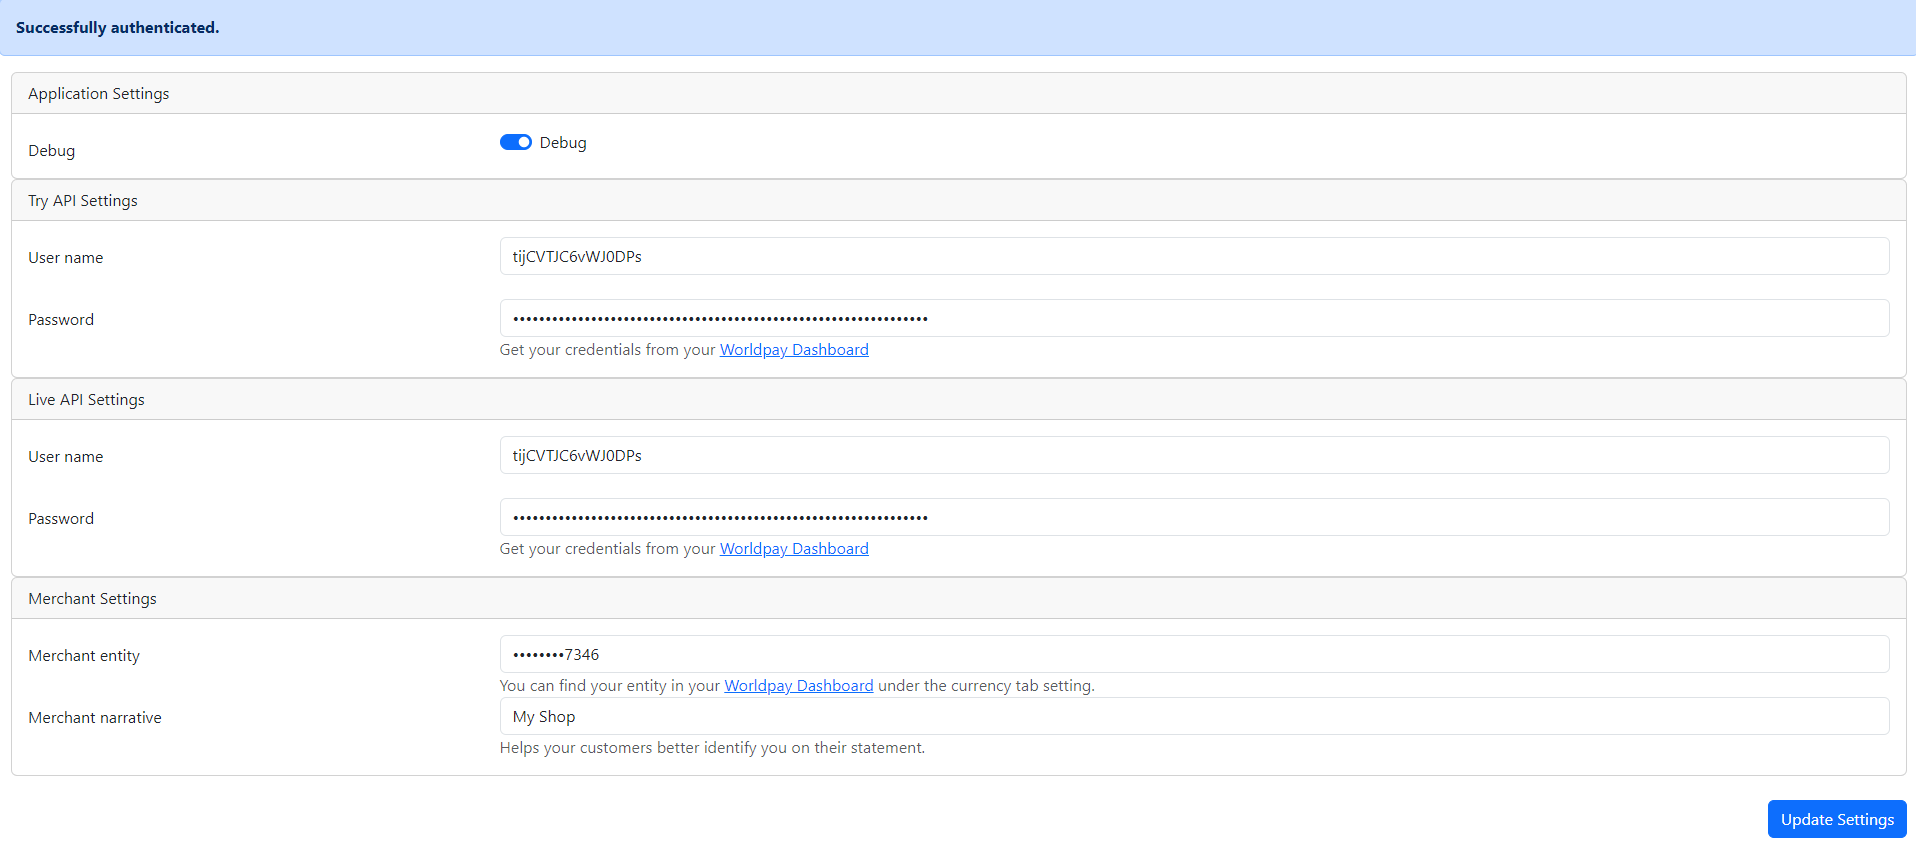Open Worldpay Dashboard link under Try API
This screenshot has height=853, width=1916.
pyautogui.click(x=794, y=350)
